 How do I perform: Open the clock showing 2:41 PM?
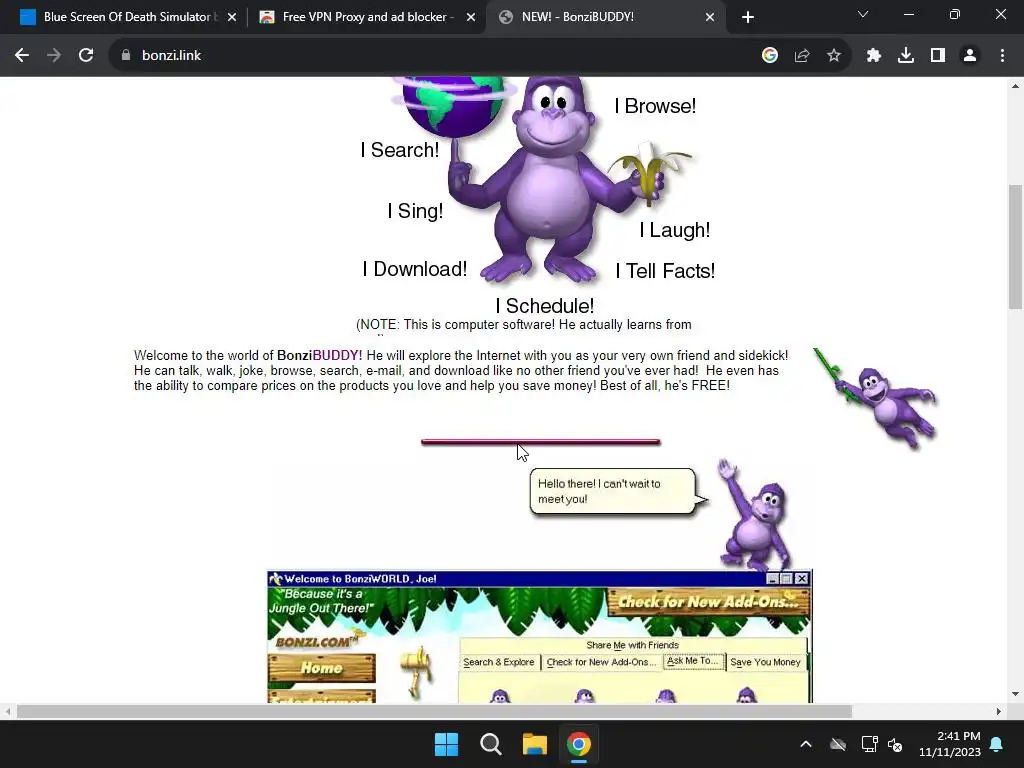coord(950,744)
